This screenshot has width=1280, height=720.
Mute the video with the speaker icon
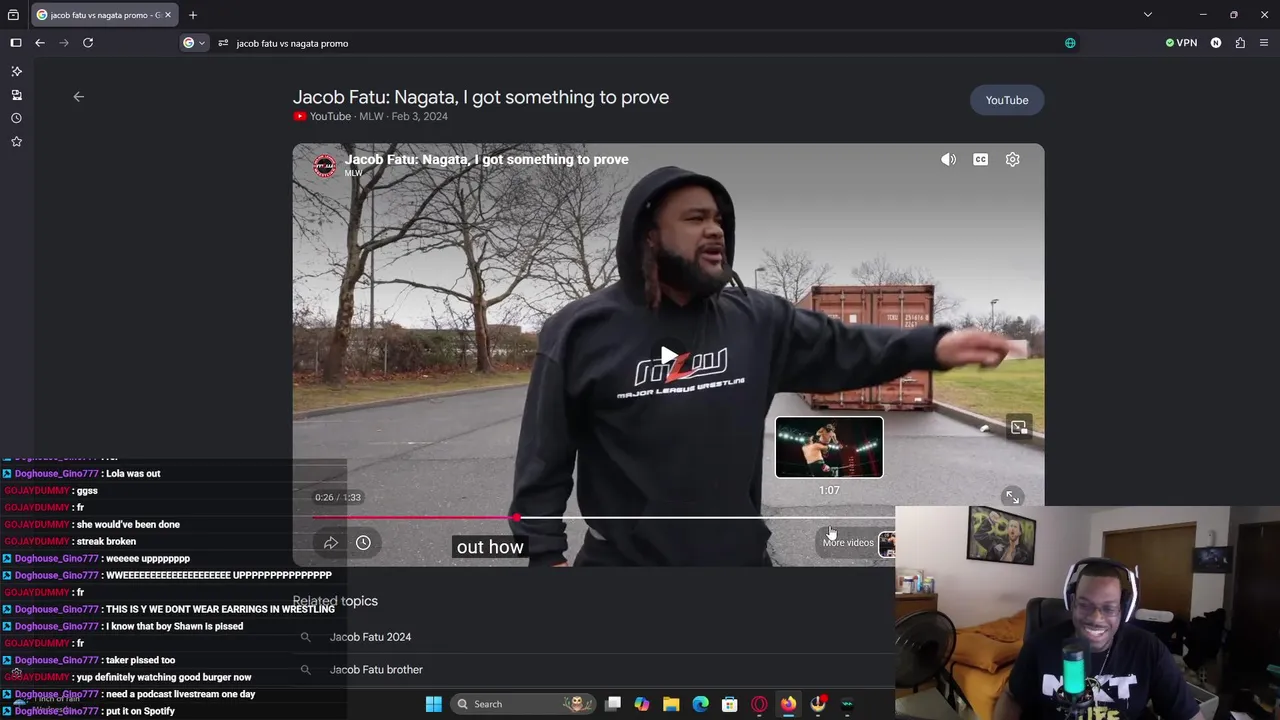click(x=948, y=159)
